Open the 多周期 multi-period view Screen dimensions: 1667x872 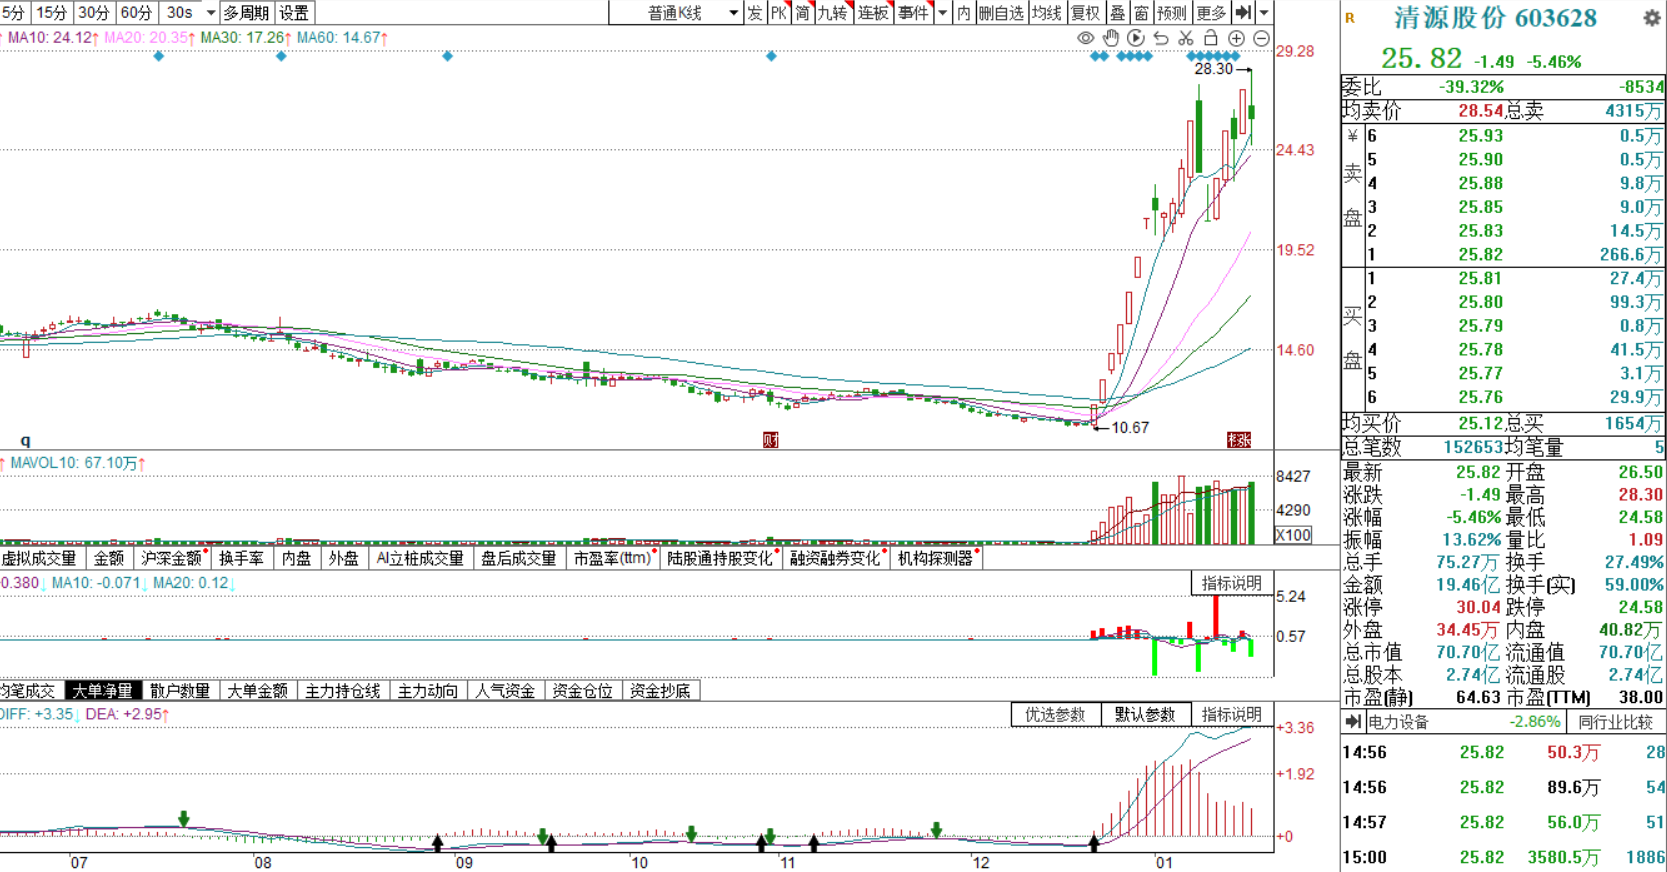coord(246,12)
